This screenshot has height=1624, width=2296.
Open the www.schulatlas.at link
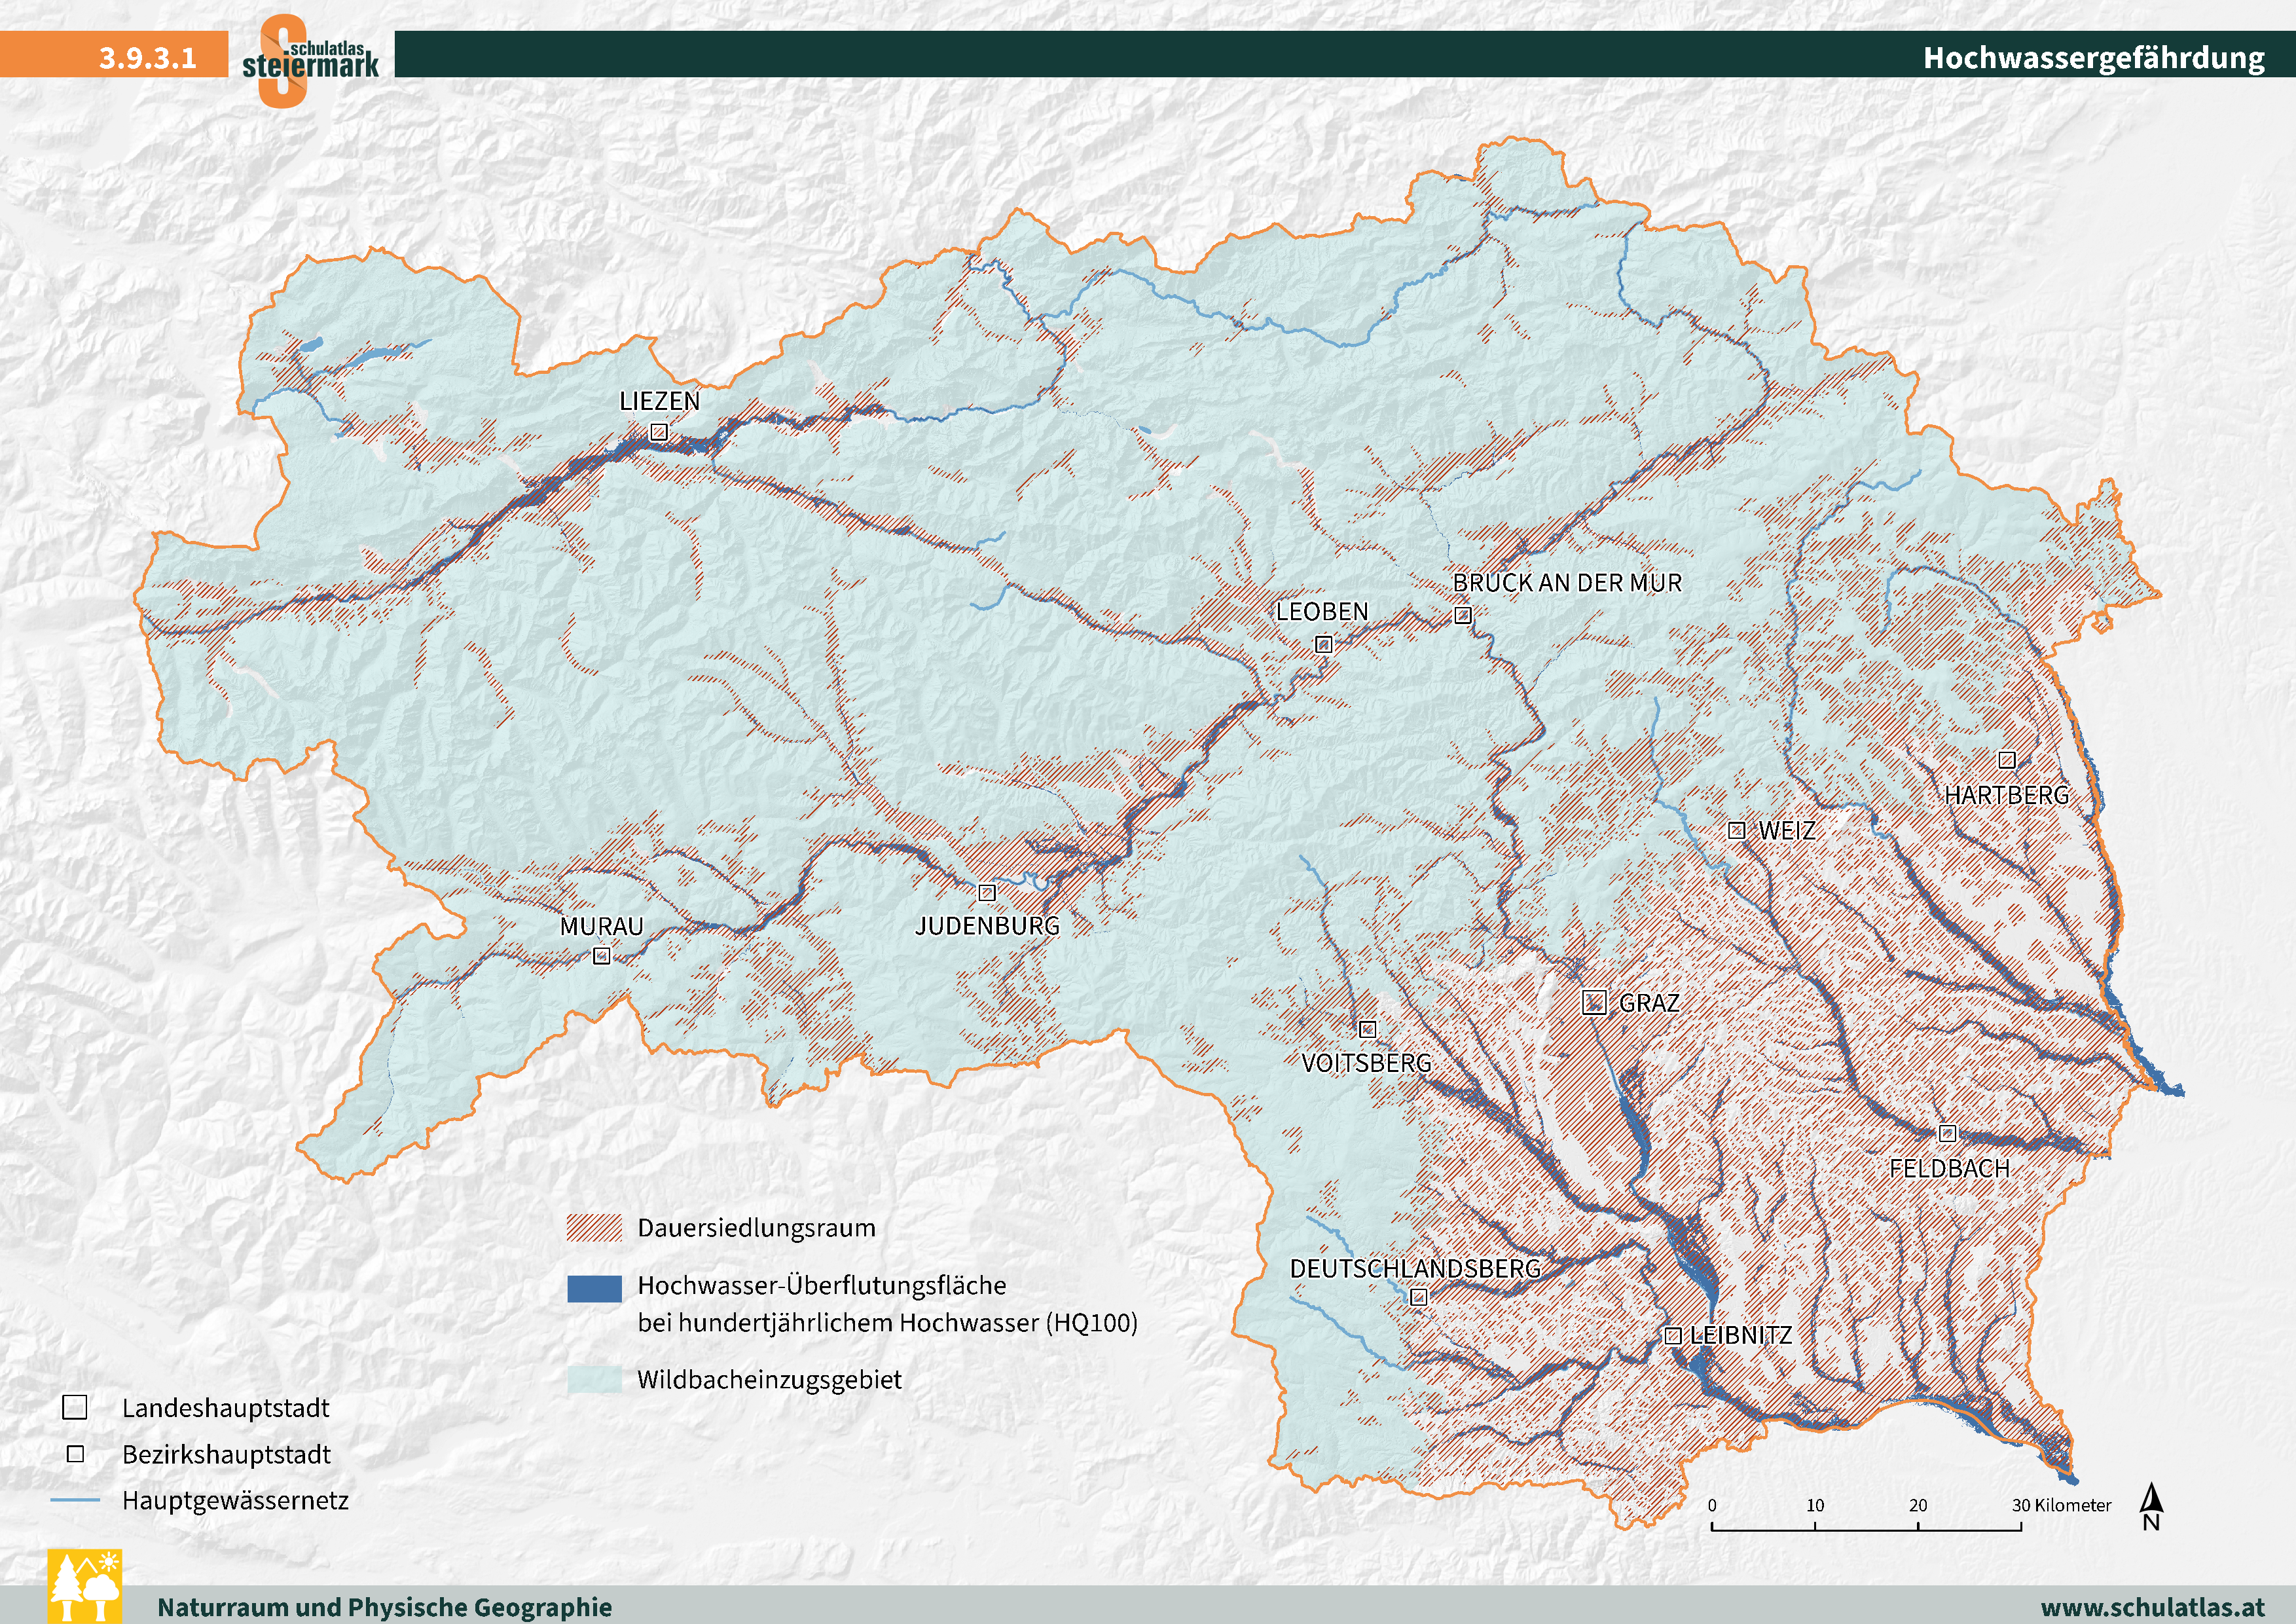point(2152,1606)
